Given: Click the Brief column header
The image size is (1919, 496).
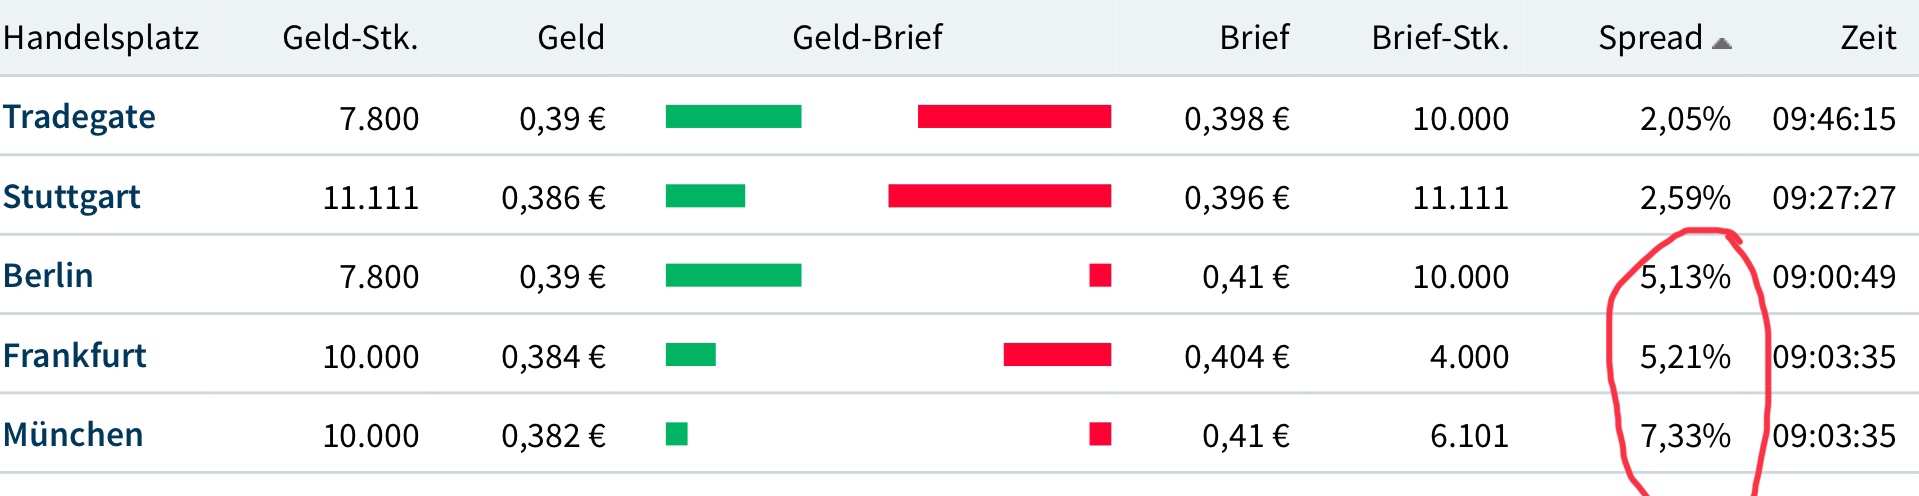Looking at the screenshot, I should (1254, 38).
